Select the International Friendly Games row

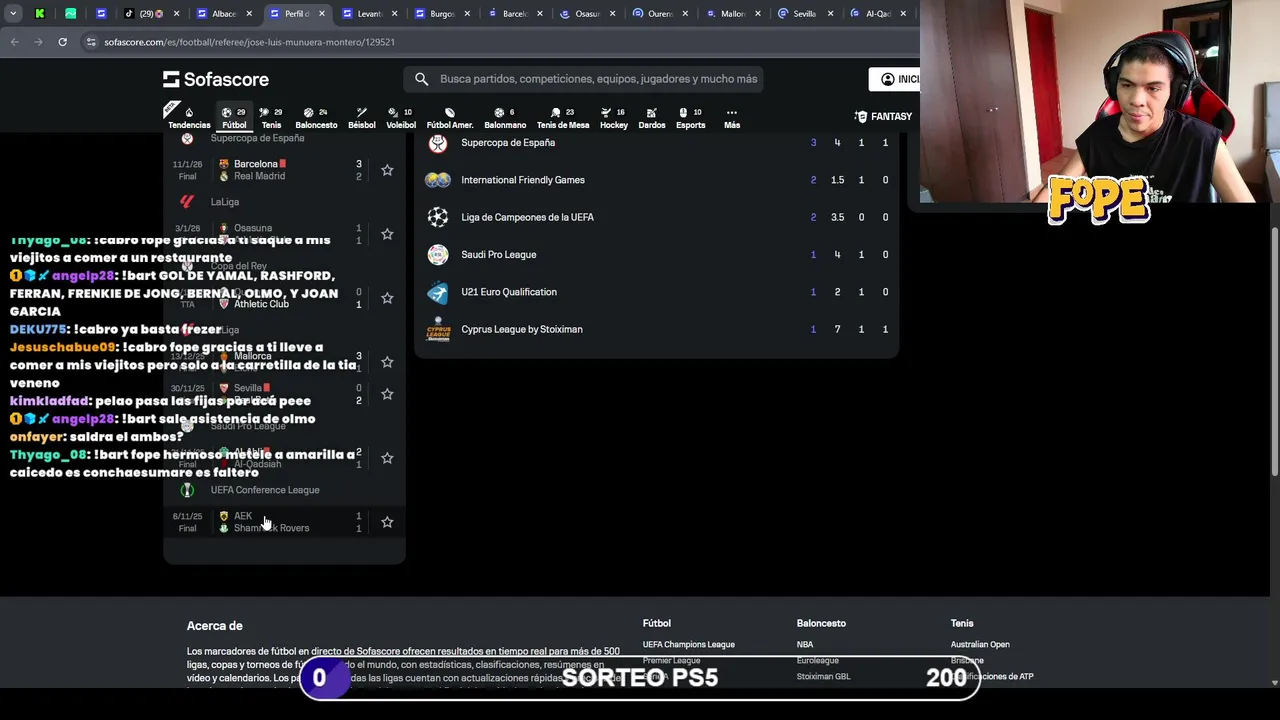pyautogui.click(x=656, y=180)
